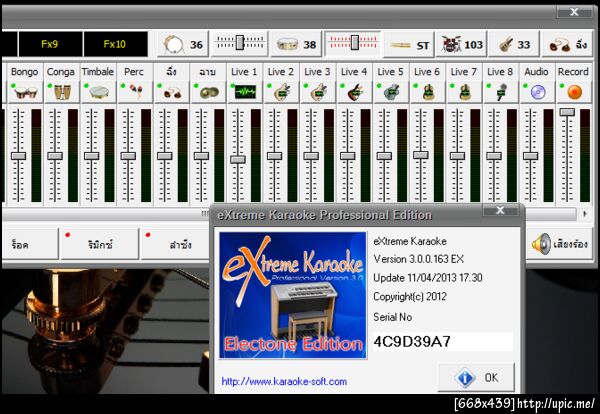Click the Live 1 waveform icon
The image size is (600, 414).
(245, 92)
